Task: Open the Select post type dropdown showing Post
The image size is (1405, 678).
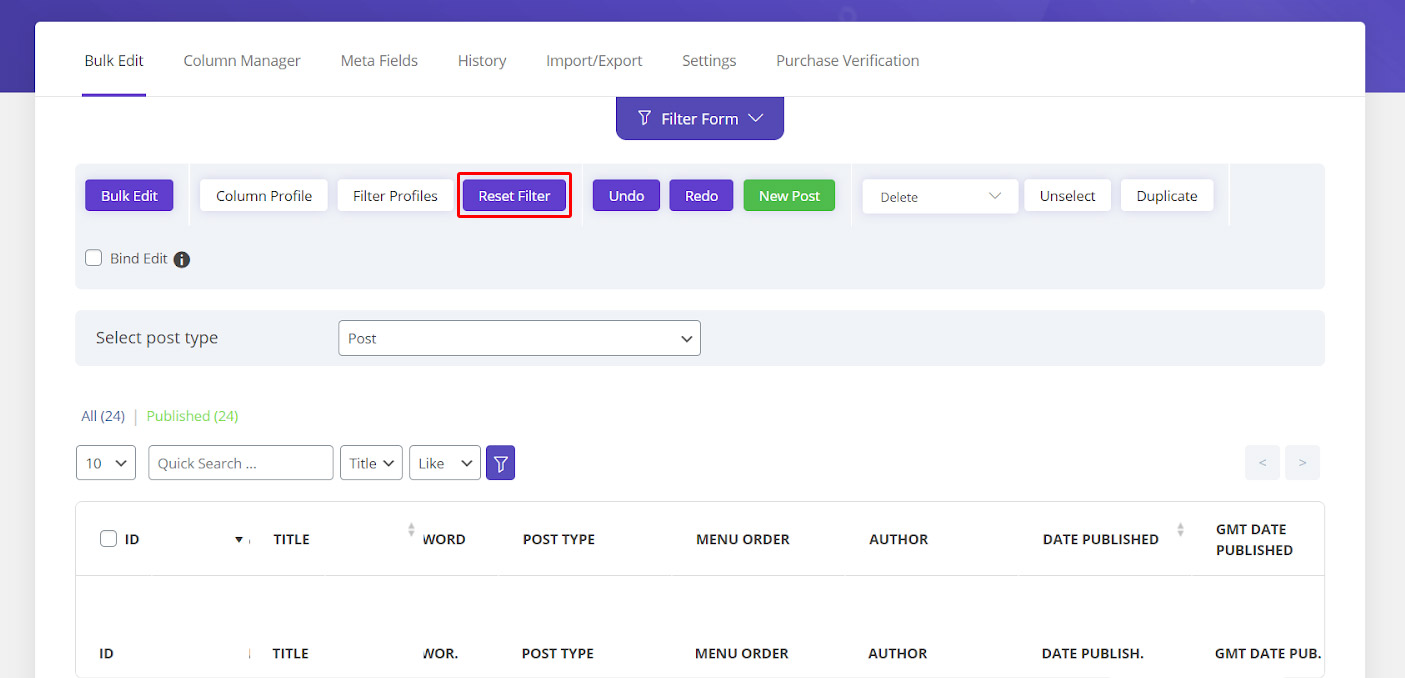Action: click(519, 338)
